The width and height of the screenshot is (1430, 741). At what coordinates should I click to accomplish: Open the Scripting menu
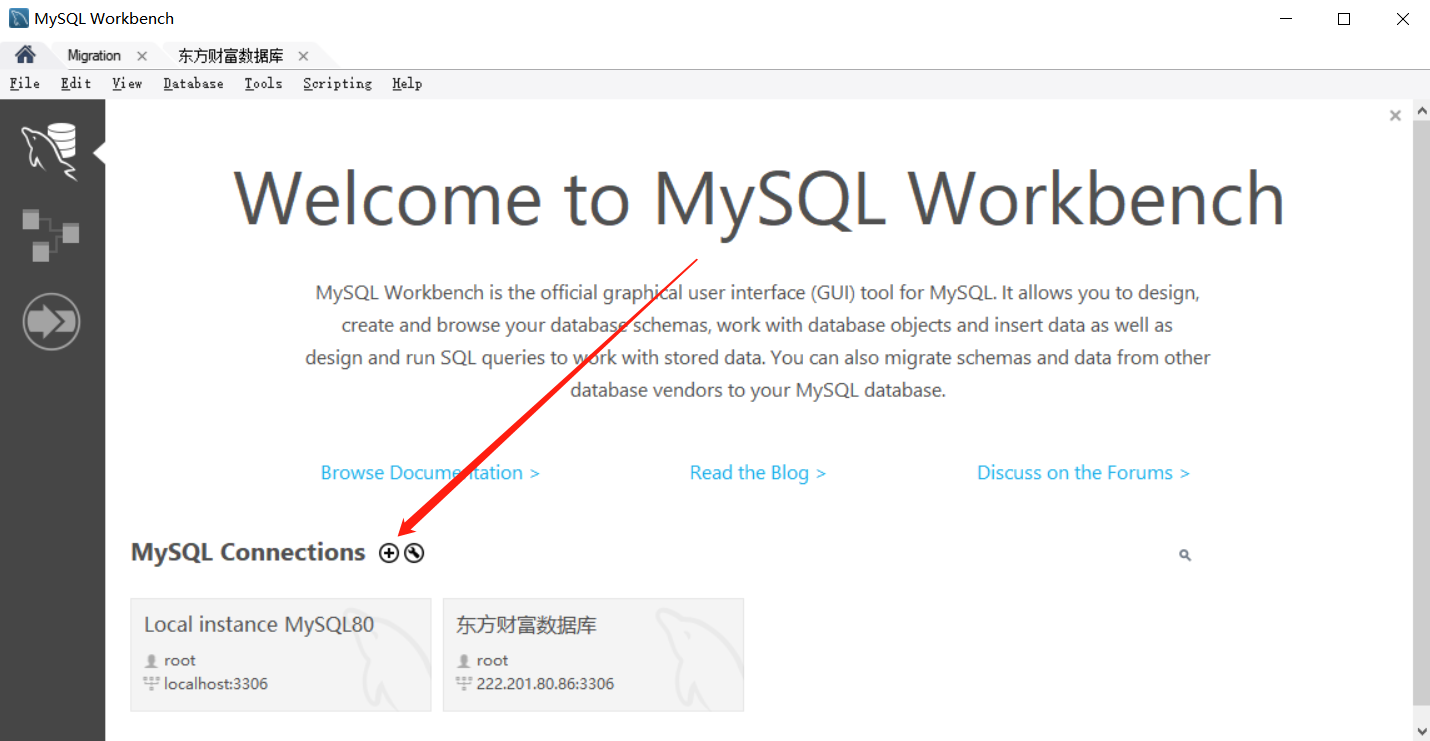click(x=337, y=84)
